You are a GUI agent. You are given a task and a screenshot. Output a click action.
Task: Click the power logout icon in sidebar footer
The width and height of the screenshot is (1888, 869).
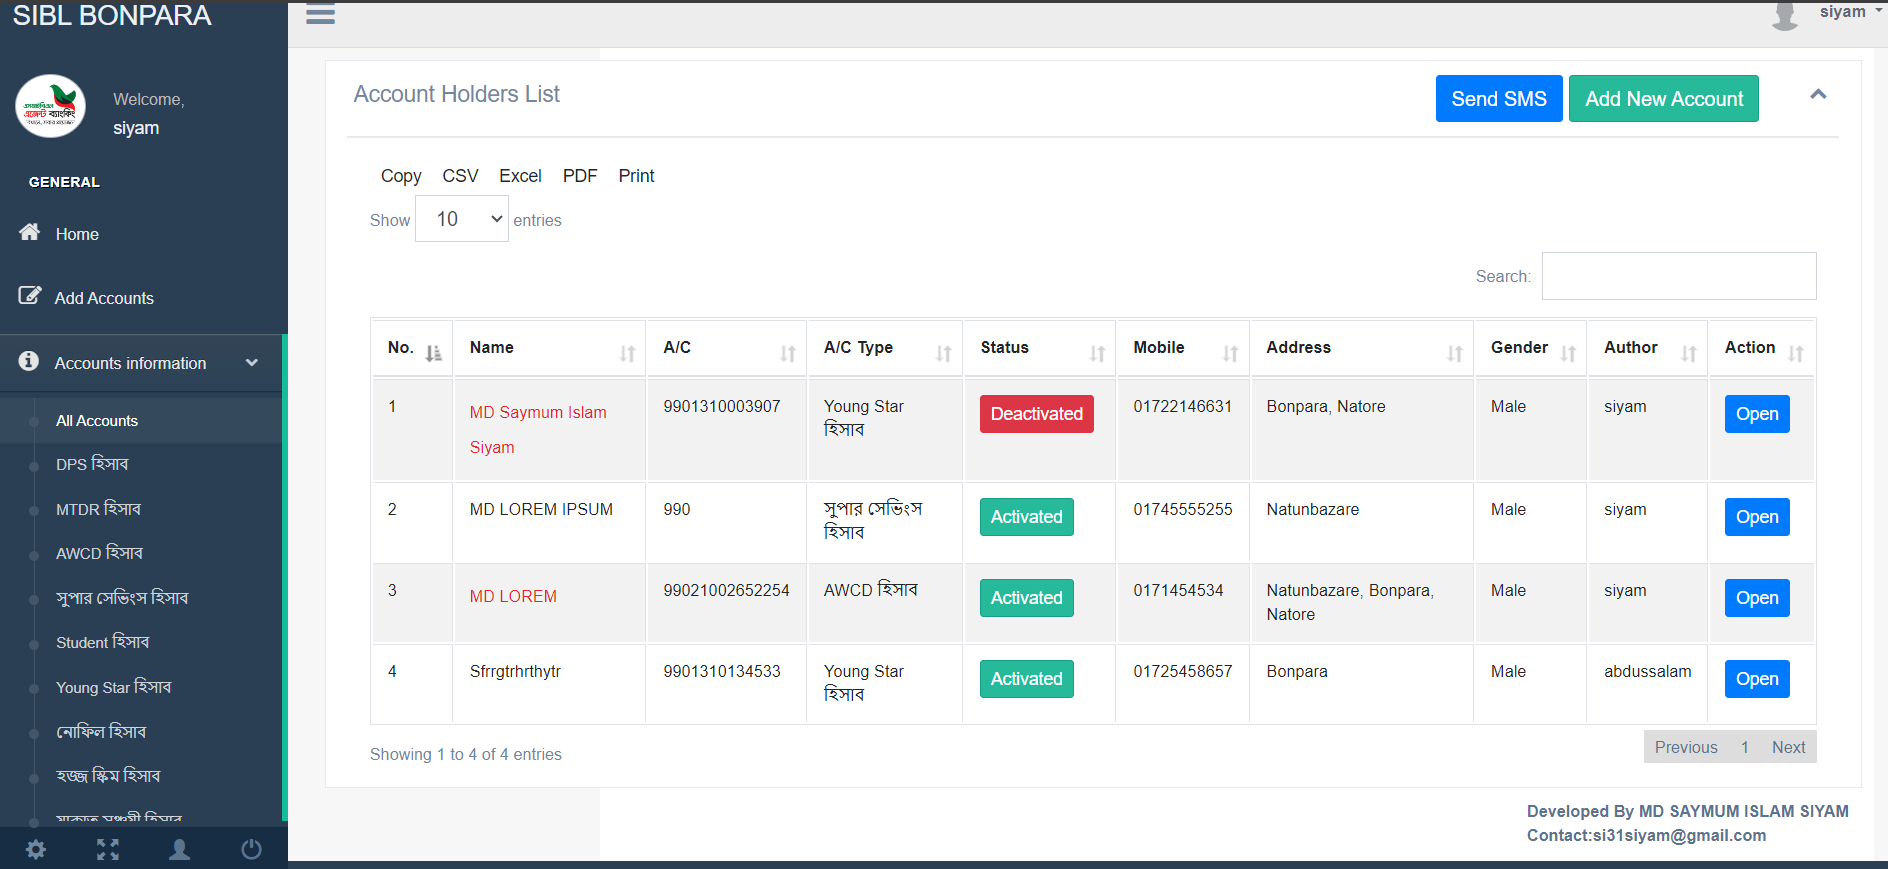[x=252, y=849]
